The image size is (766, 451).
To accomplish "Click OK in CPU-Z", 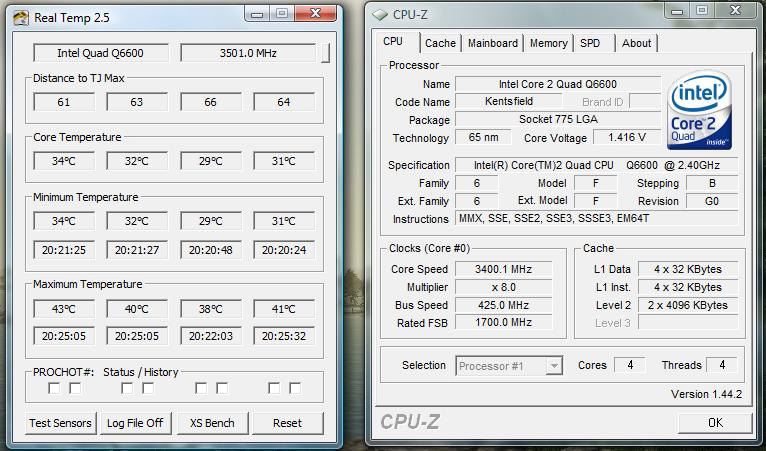I will (715, 423).
